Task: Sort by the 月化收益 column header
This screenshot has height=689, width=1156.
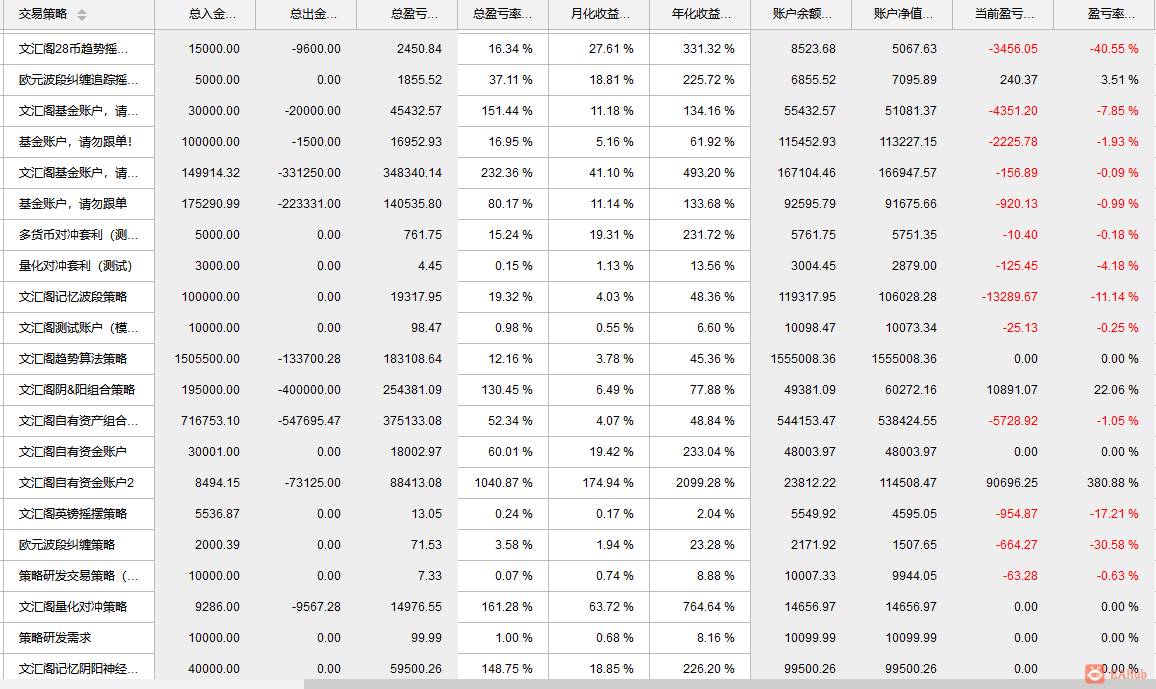Action: (600, 15)
